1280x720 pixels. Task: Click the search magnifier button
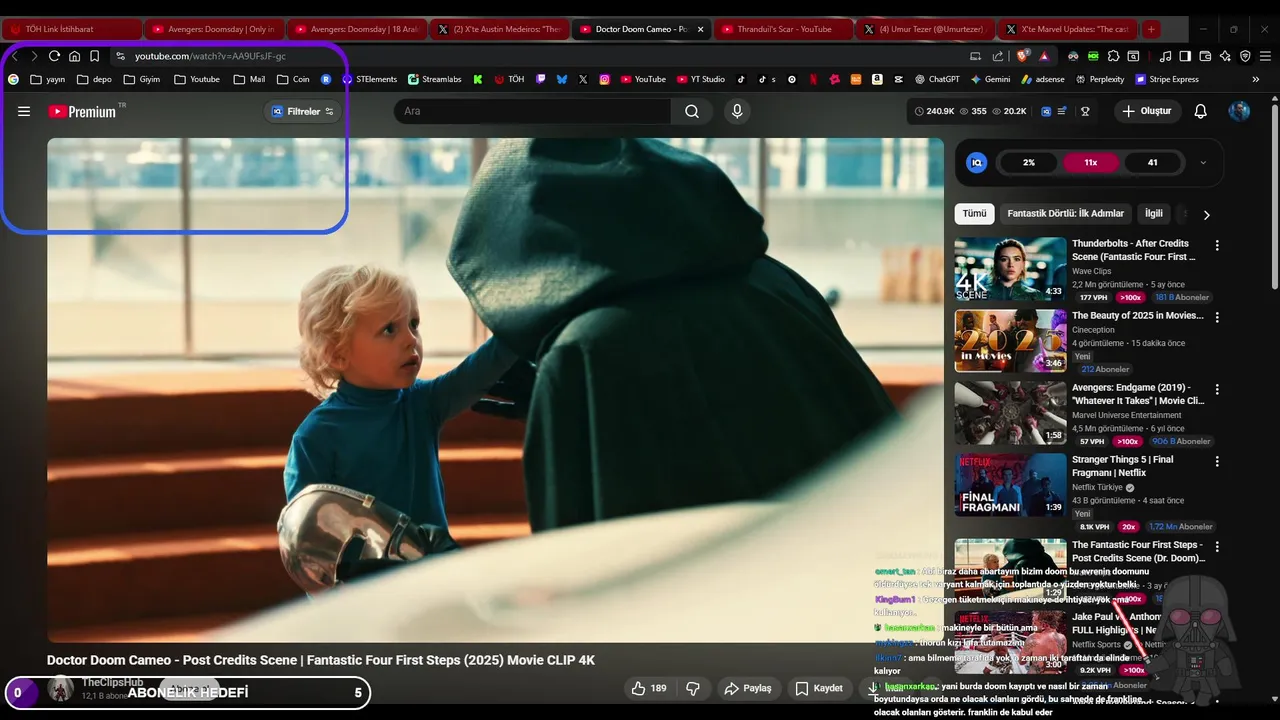point(692,111)
